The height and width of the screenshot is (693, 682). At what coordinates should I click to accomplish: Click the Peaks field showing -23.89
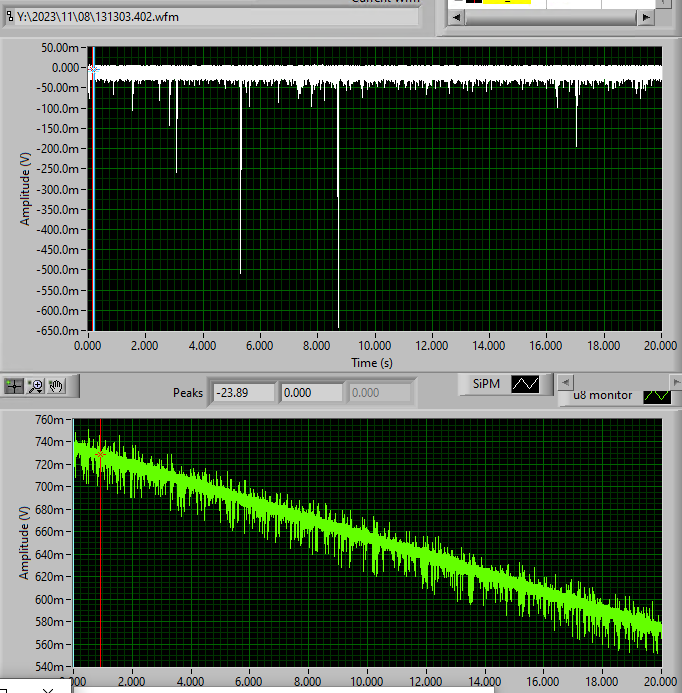(244, 392)
